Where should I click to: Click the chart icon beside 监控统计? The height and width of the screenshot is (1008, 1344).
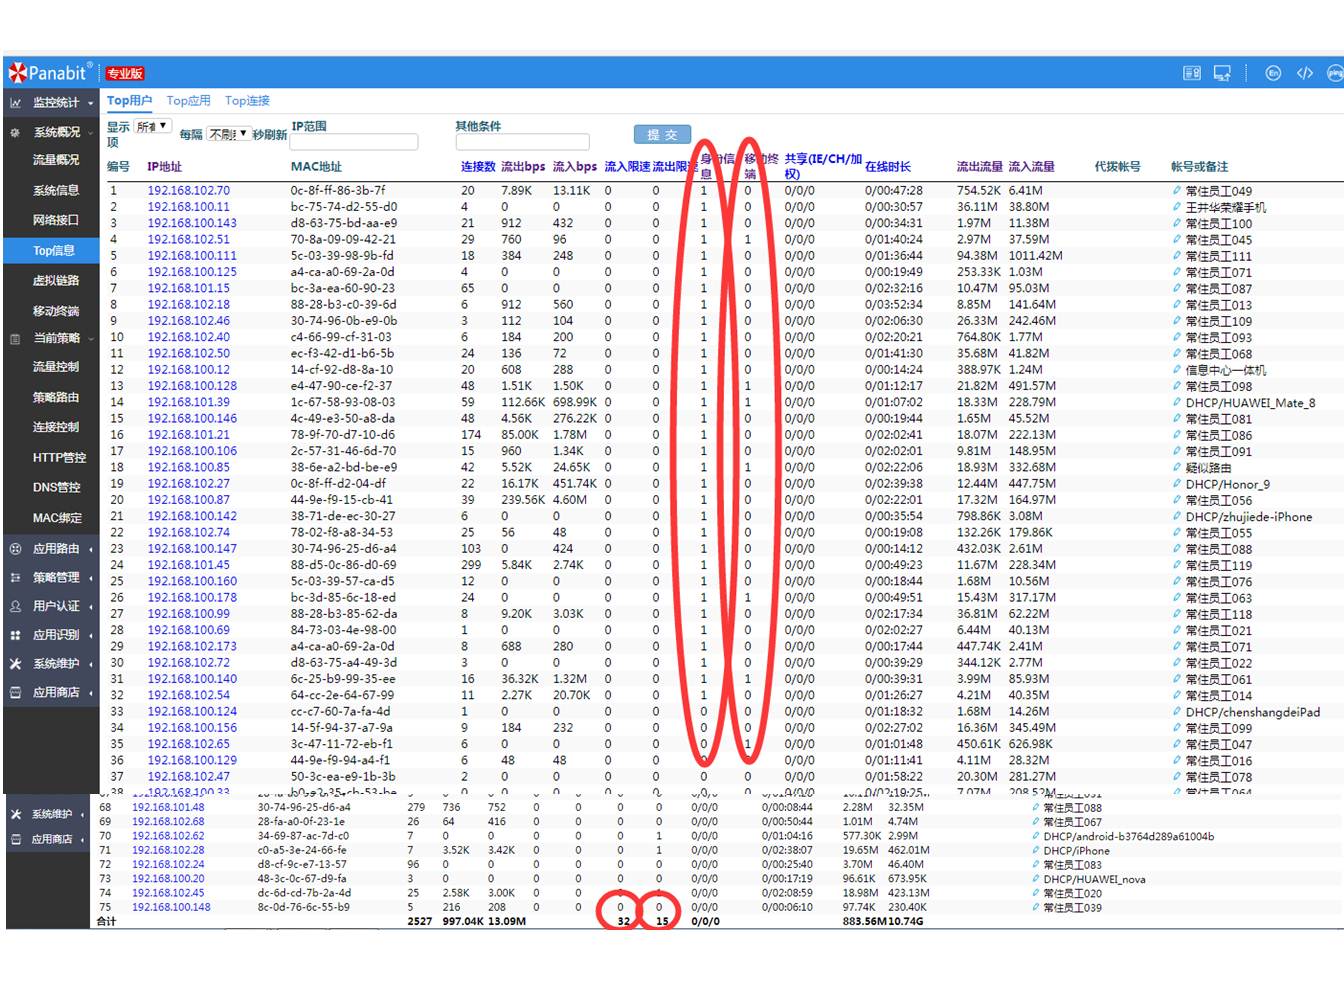pyautogui.click(x=15, y=102)
